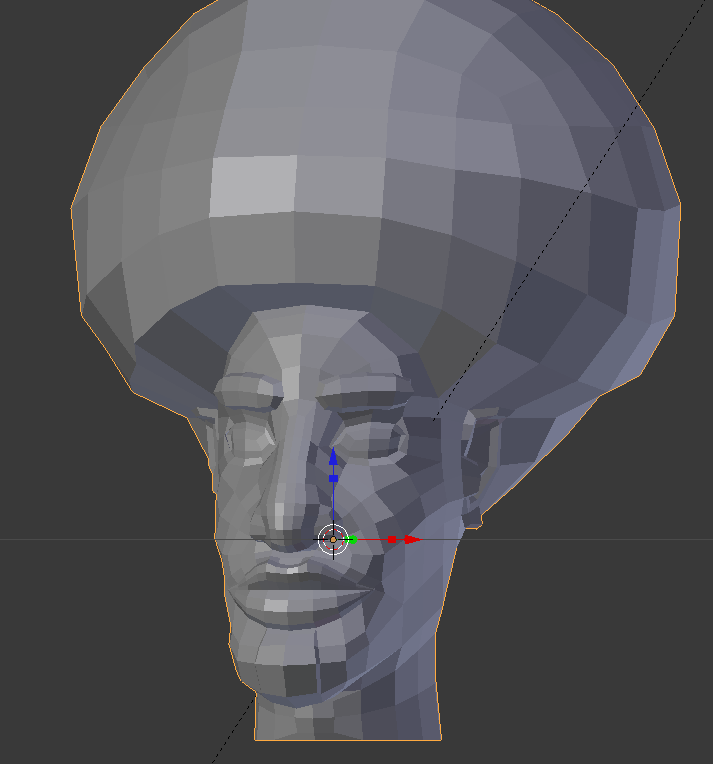Viewport: 713px width, 764px height.
Task: Grab the blue Z-axis translate arrow tip
Action: 333,457
